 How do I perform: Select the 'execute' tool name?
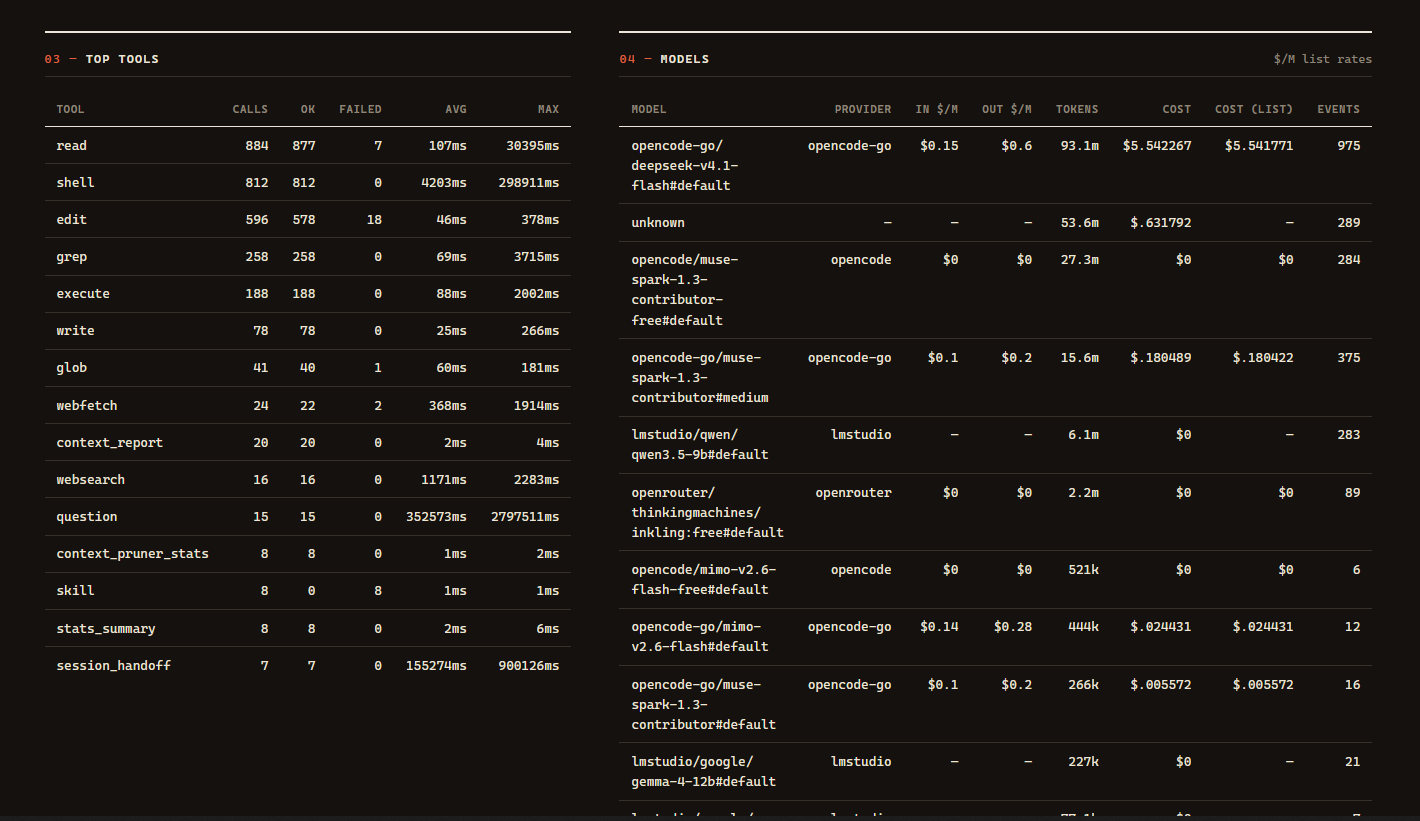83,294
